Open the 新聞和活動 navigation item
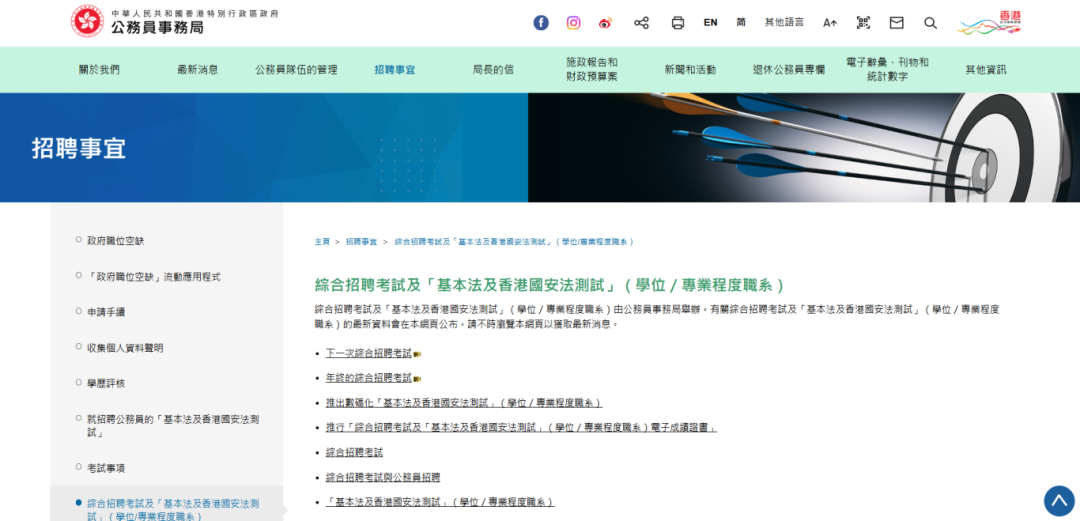This screenshot has height=521, width=1080. click(x=690, y=70)
